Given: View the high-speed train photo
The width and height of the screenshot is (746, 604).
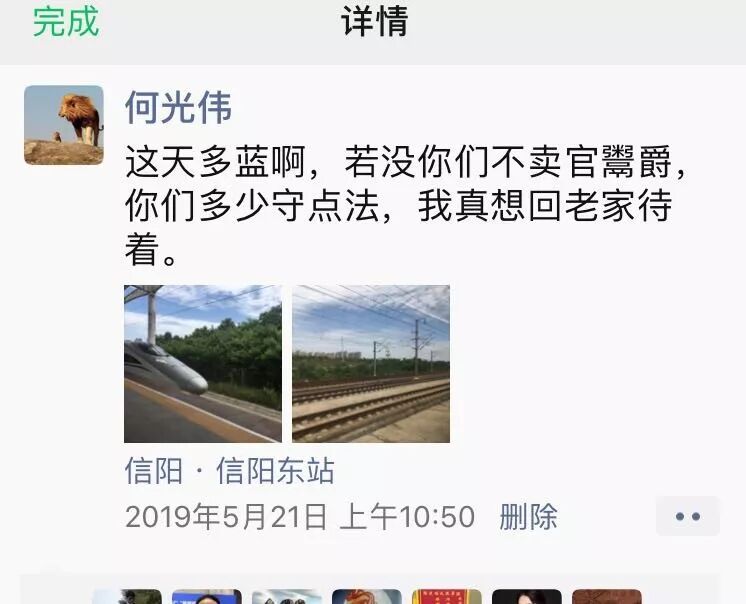Looking at the screenshot, I should (203, 364).
